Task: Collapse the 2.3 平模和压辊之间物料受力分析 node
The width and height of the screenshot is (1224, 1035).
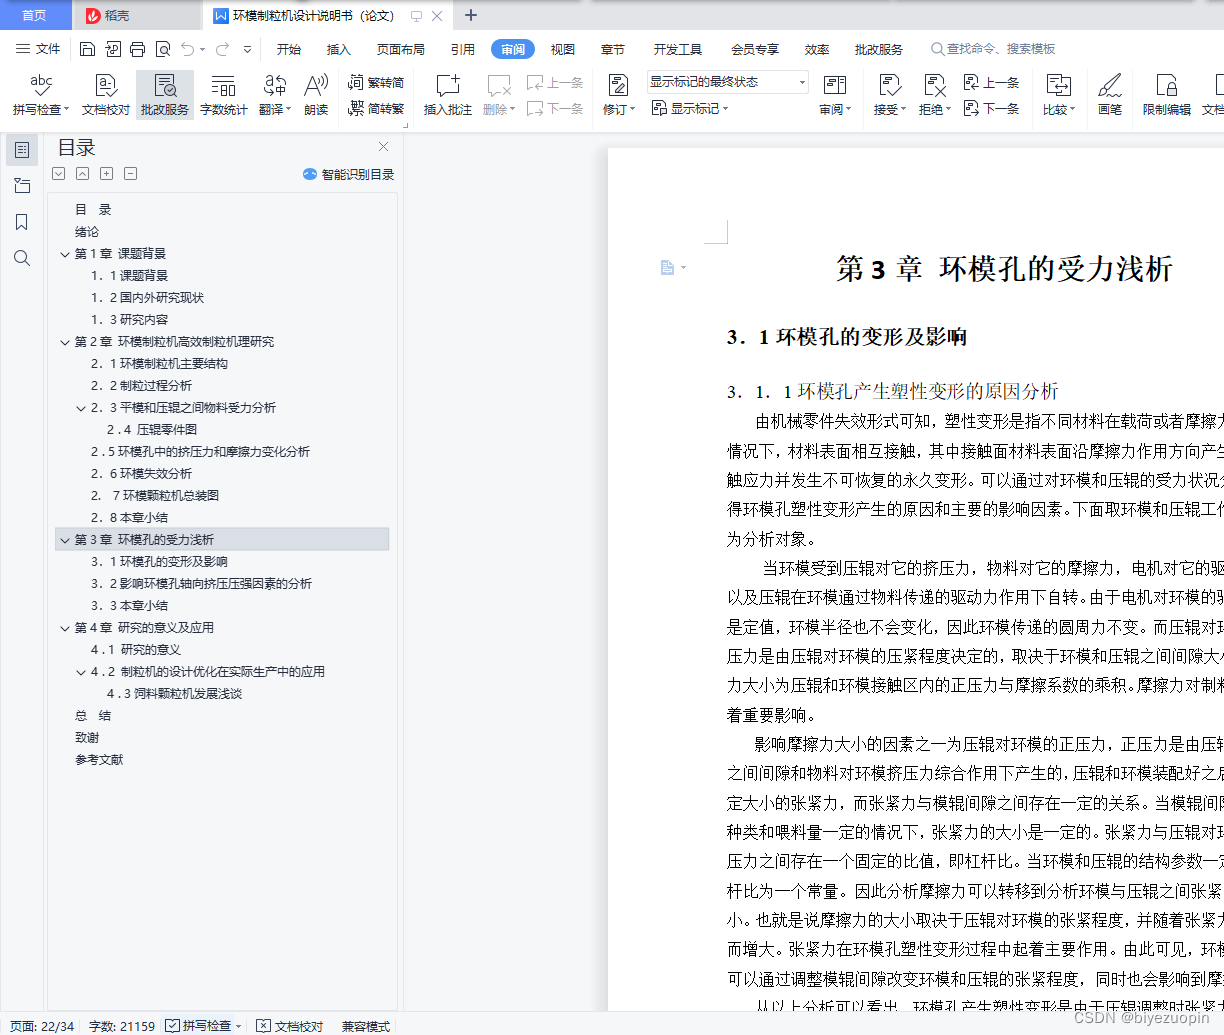Action: tap(81, 408)
